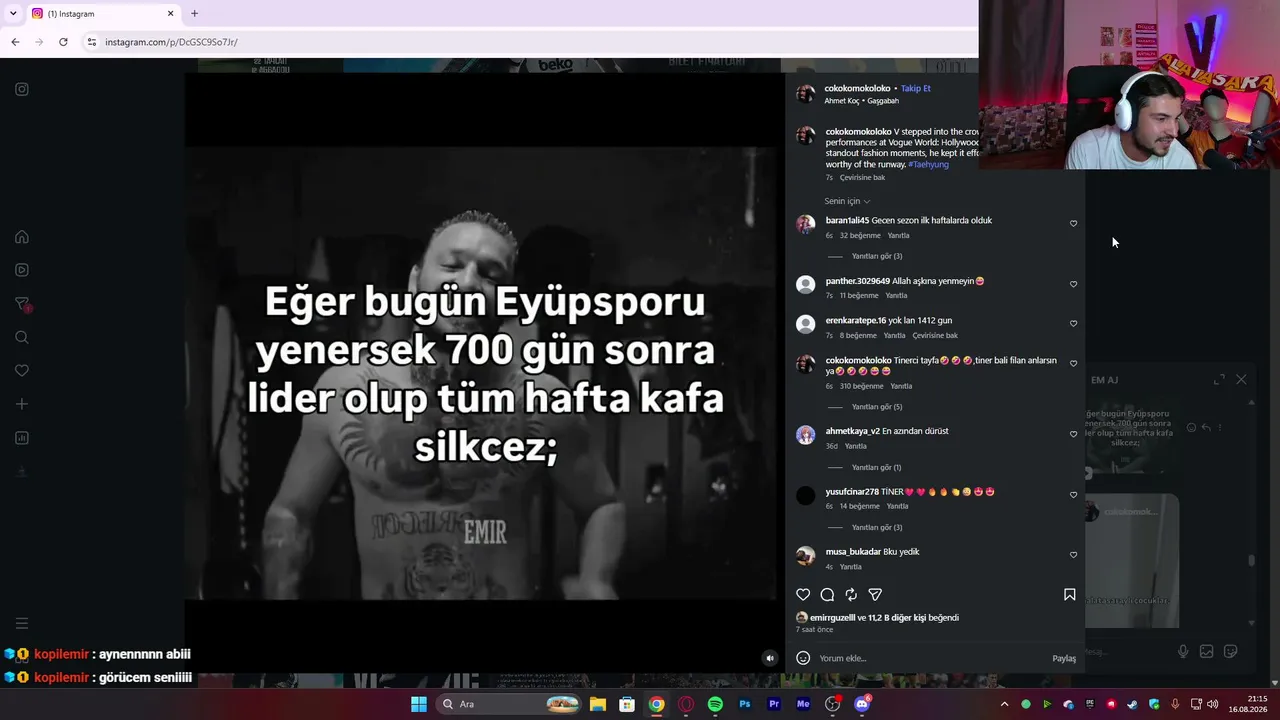The image size is (1280, 720).
Task: View the '32 beğenme' likes on baran1ali45's comment
Action: [860, 236]
